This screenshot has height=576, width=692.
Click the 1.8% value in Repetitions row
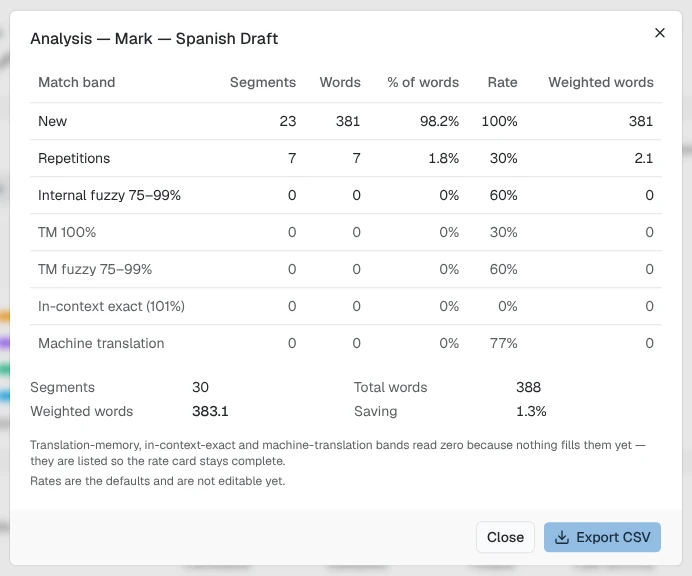[444, 158]
